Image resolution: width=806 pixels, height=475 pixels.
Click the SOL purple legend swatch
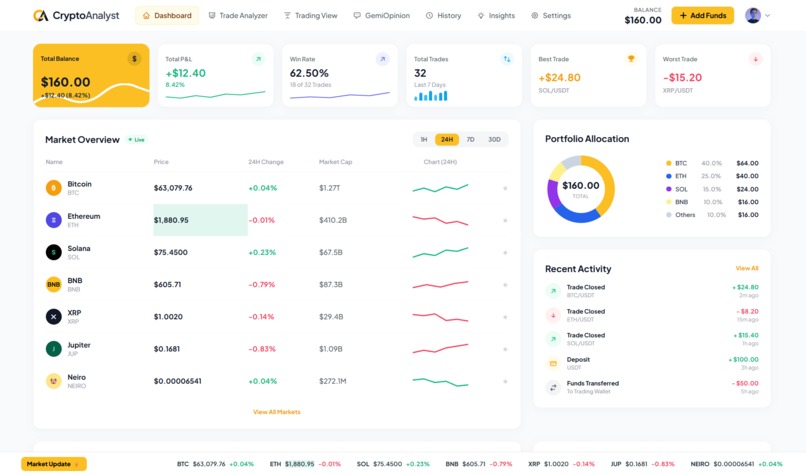coord(669,189)
